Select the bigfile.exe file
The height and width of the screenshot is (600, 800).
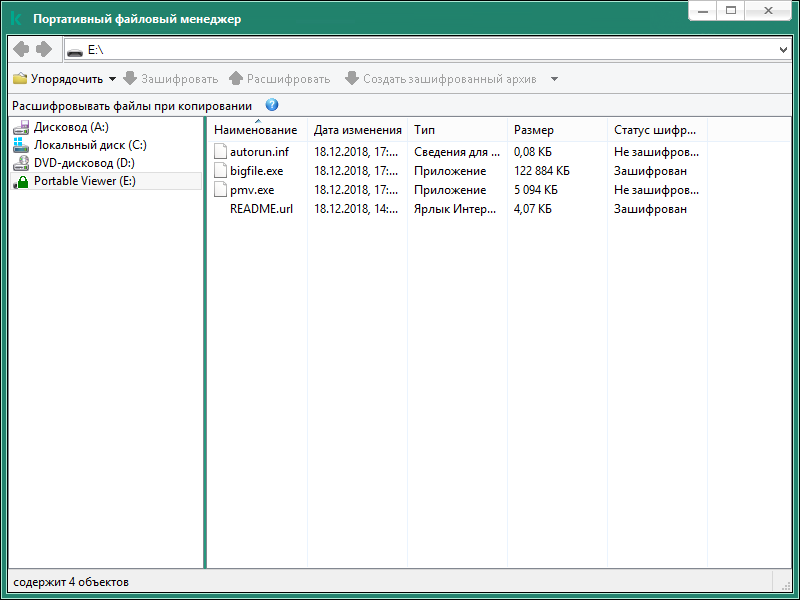point(256,171)
